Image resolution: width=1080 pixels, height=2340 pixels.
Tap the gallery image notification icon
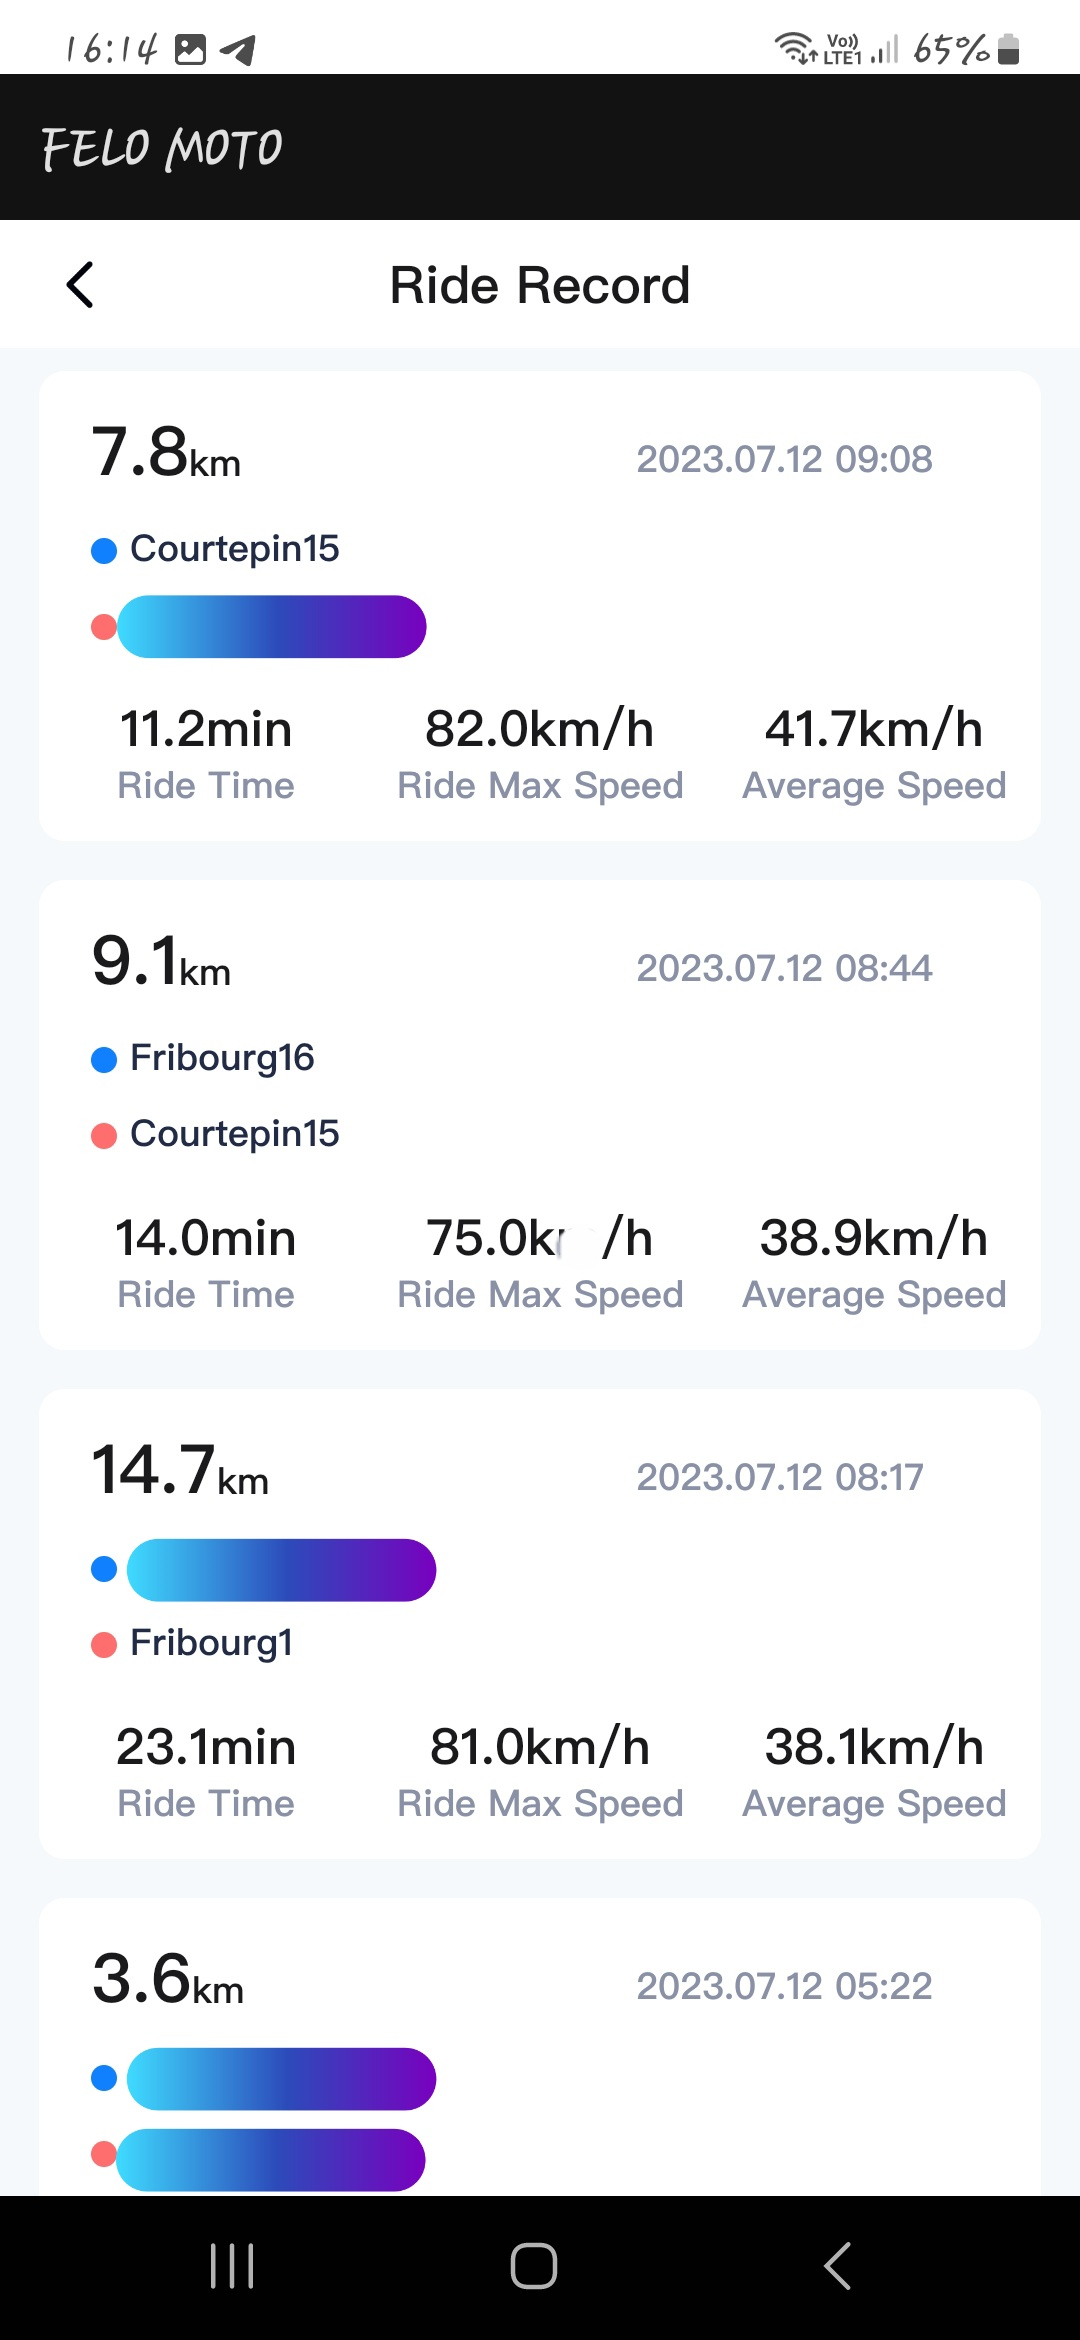[190, 49]
